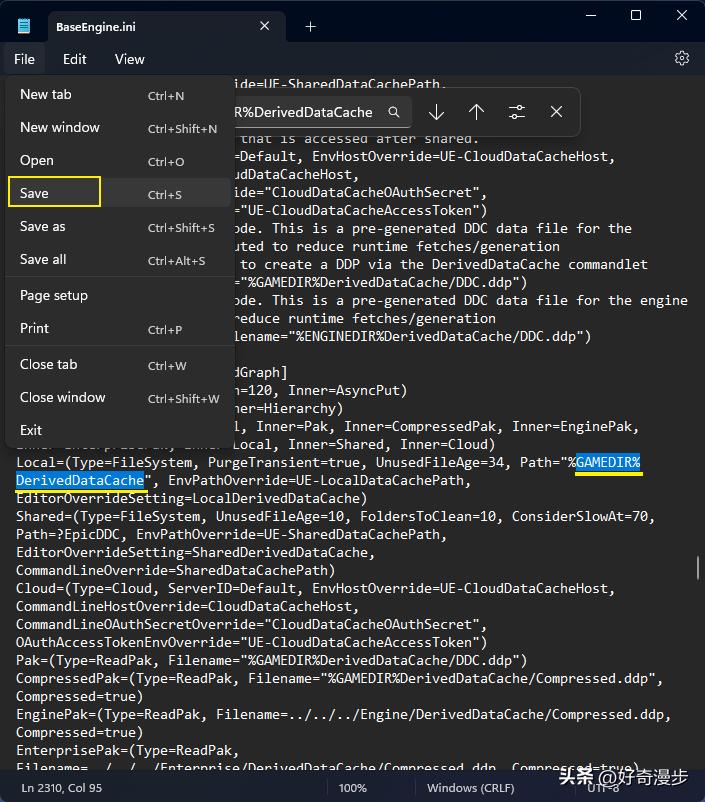Close the BaseEngine.ini tab
The width and height of the screenshot is (705, 802).
[x=265, y=27]
